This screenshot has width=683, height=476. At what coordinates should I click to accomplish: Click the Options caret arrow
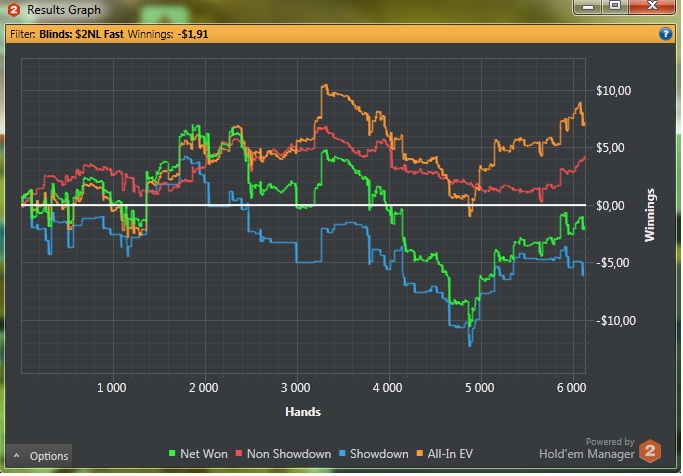(17, 456)
